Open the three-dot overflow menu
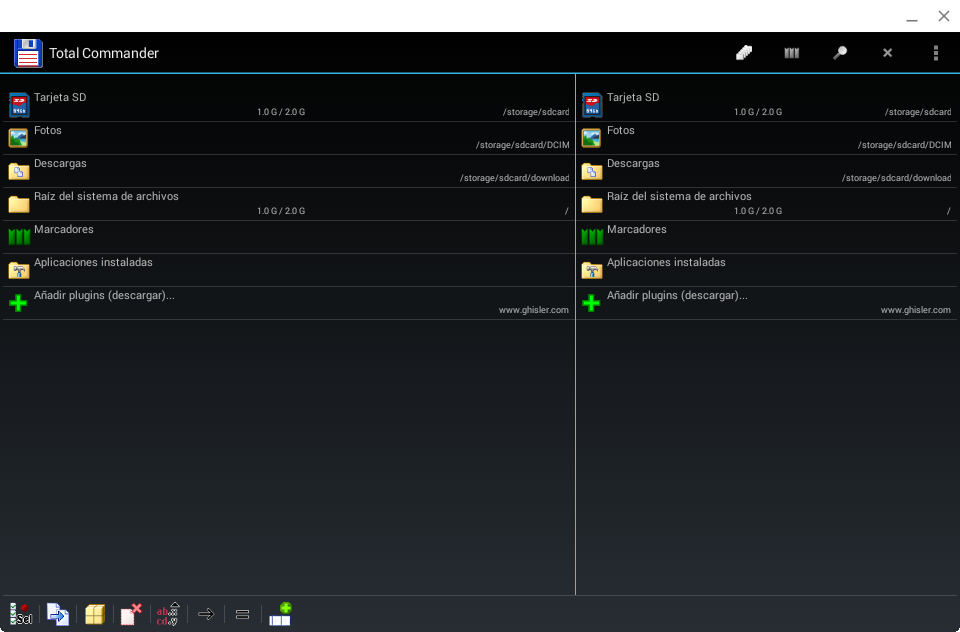The width and height of the screenshot is (960, 632). pos(936,53)
